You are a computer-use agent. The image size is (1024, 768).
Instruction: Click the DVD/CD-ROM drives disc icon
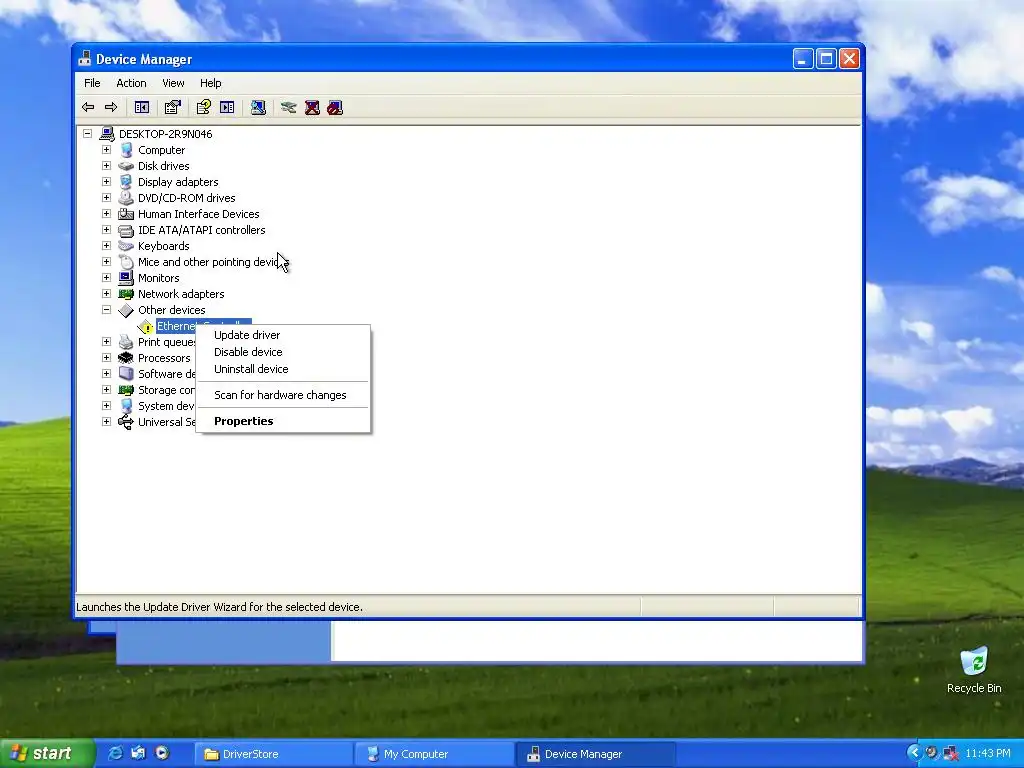tap(126, 198)
